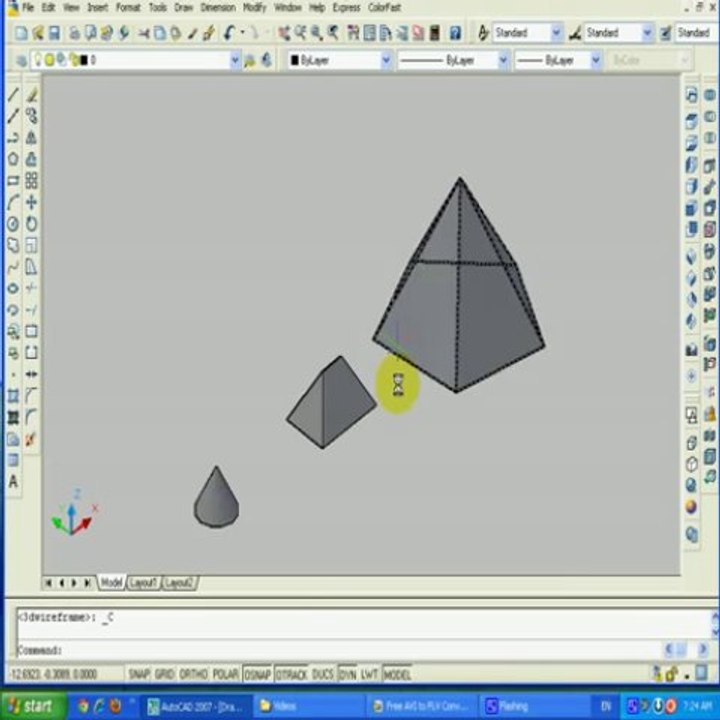
Task: Open the Modify menu
Action: click(x=254, y=7)
